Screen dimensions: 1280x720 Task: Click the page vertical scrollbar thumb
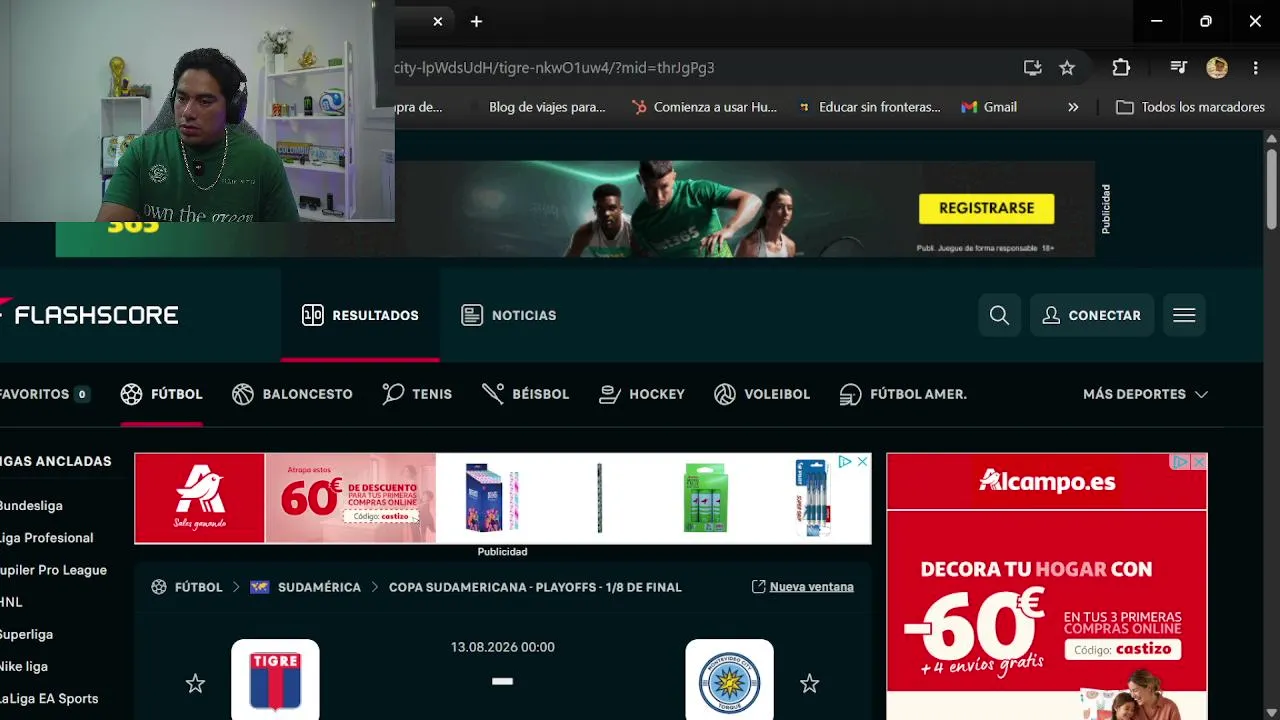[1271, 190]
